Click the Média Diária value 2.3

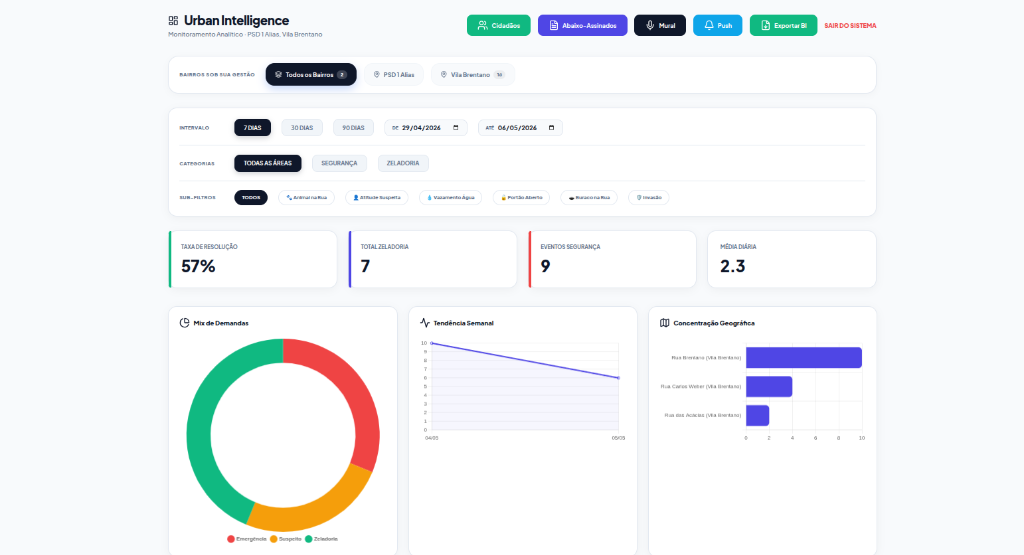pos(733,266)
